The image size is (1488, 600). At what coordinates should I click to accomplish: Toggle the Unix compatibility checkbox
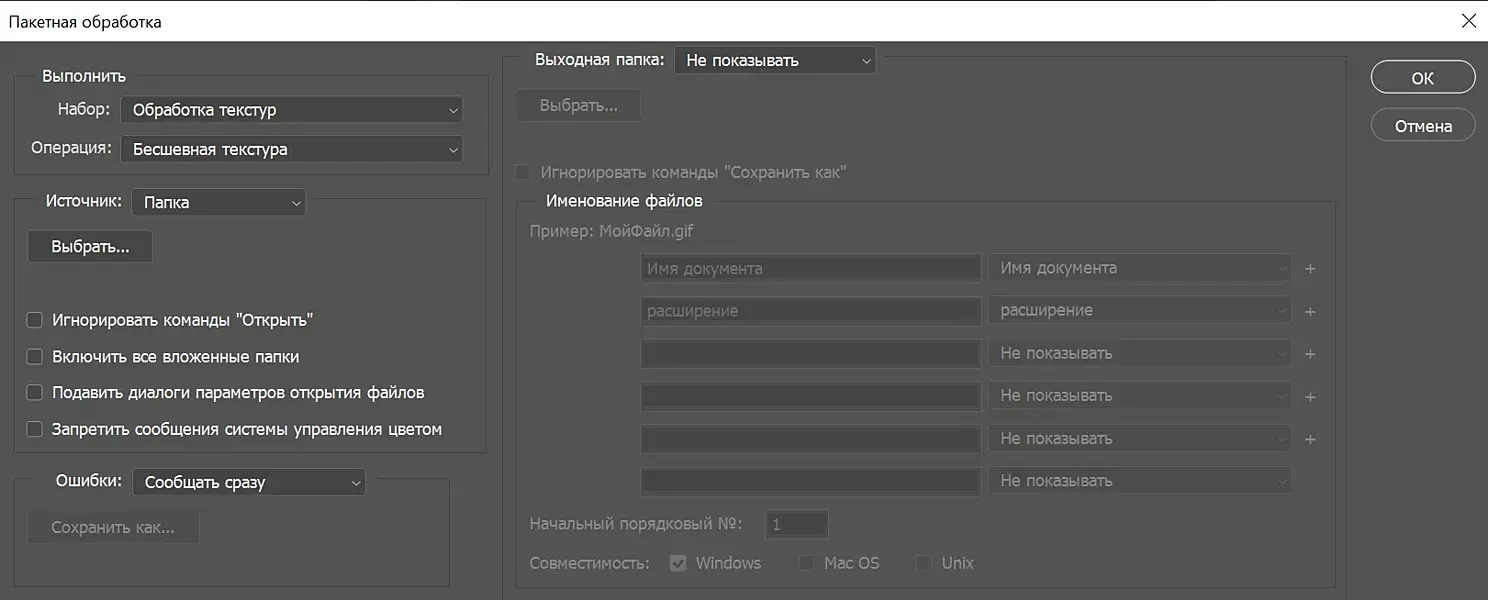tap(924, 564)
